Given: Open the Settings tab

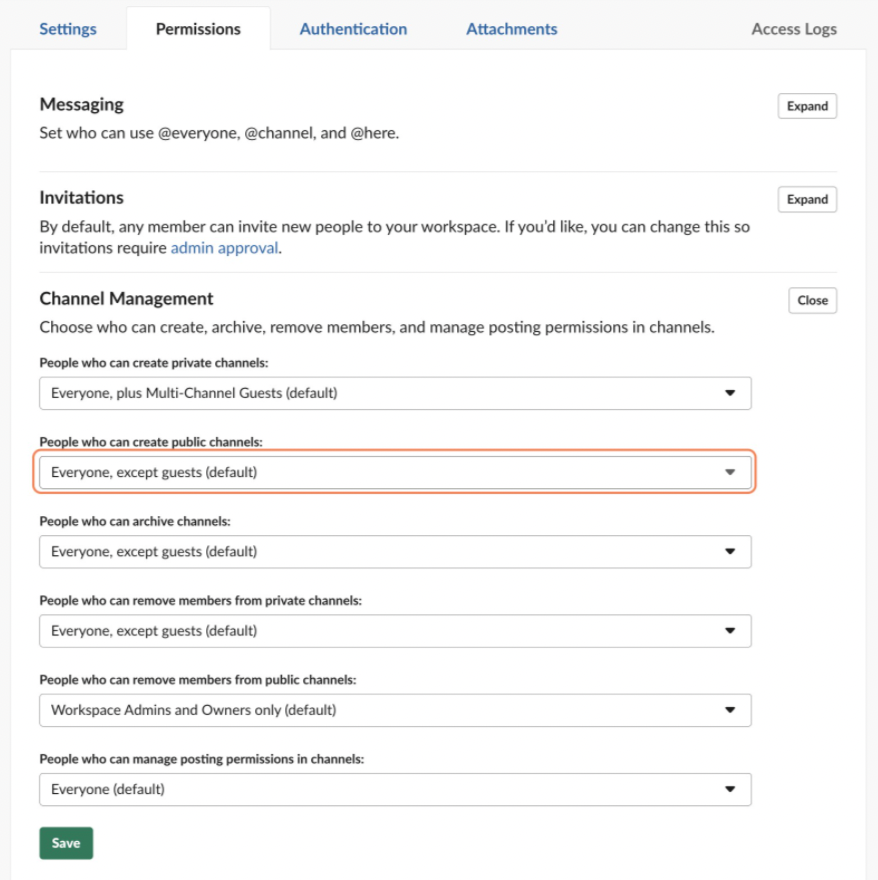Looking at the screenshot, I should [x=68, y=29].
